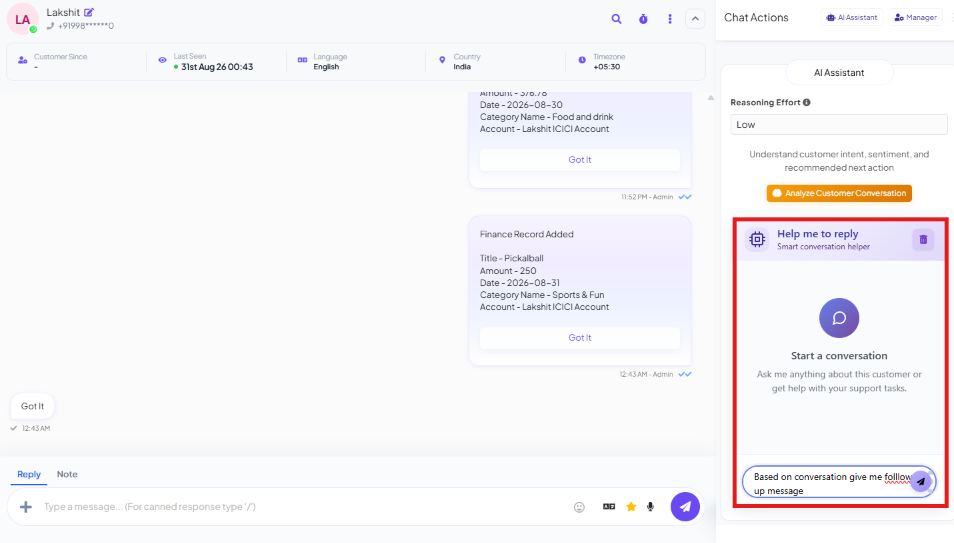Send the AI helper prompt with paper plane
Image resolution: width=954 pixels, height=543 pixels.
click(x=921, y=482)
